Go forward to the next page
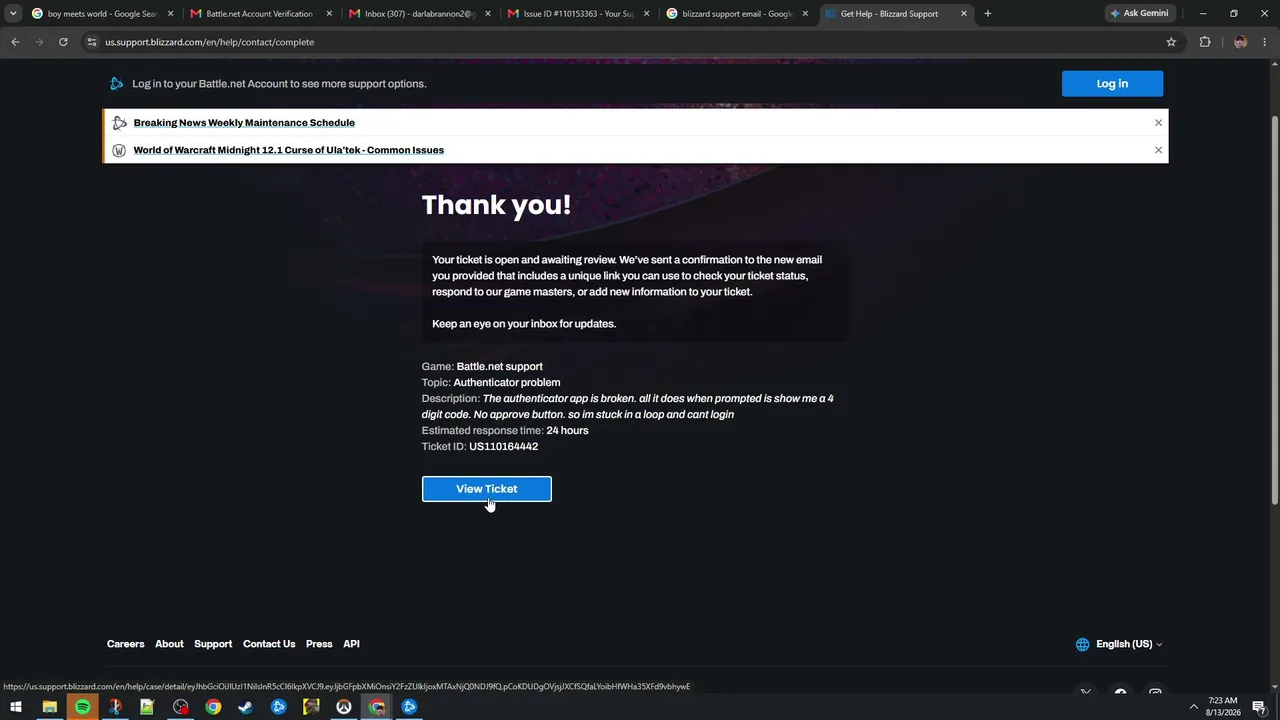The height and width of the screenshot is (720, 1280). point(39,42)
